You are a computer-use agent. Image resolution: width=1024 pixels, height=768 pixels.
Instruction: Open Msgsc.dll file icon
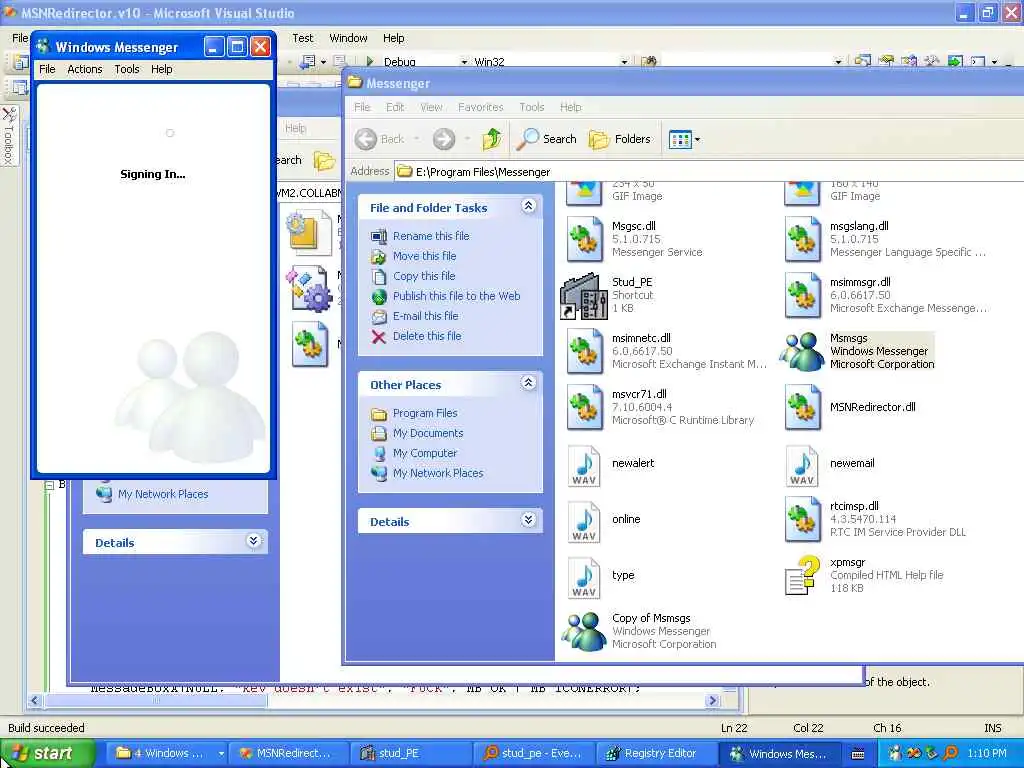pyautogui.click(x=584, y=239)
